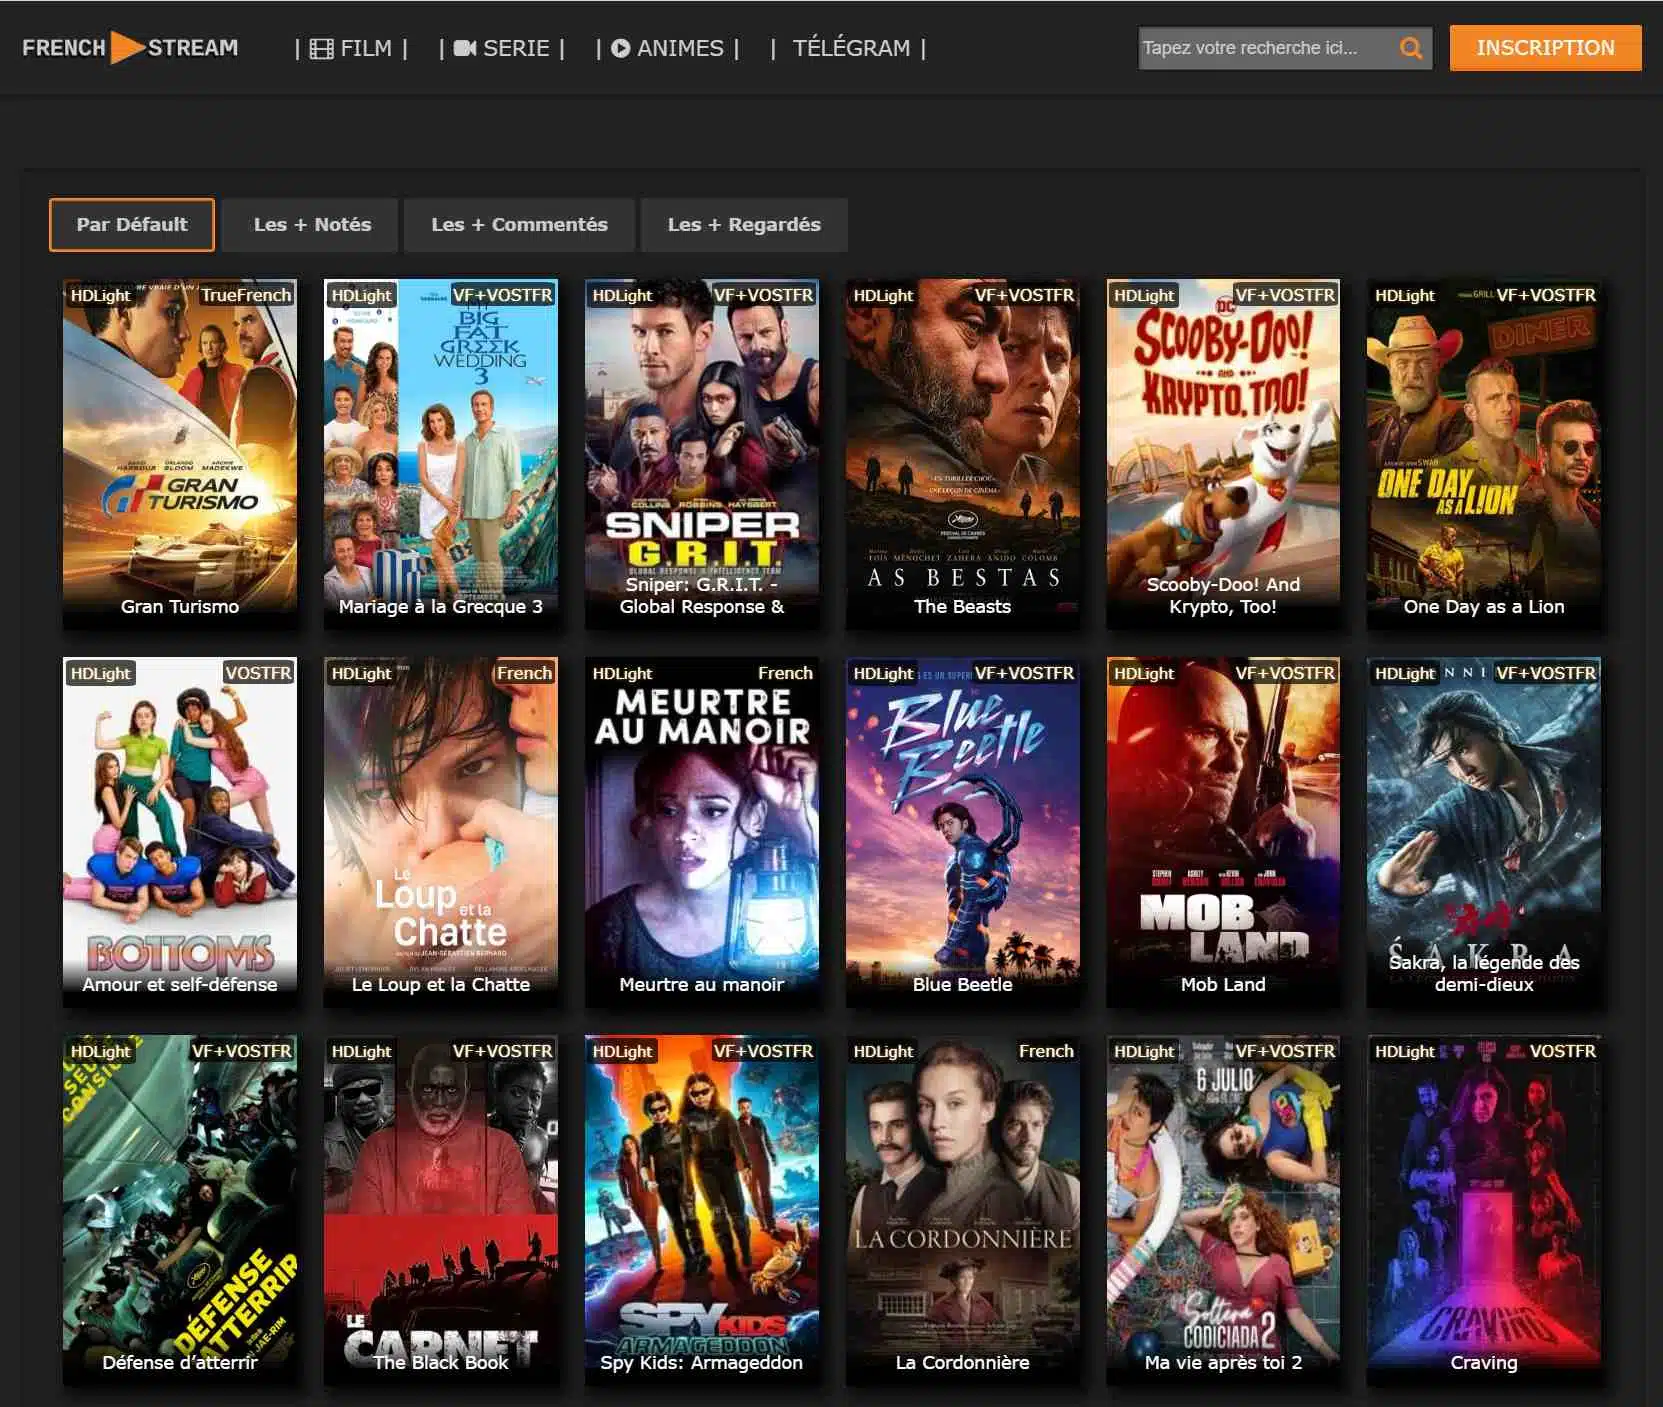Switch to Les + Notés tab

pyautogui.click(x=312, y=225)
